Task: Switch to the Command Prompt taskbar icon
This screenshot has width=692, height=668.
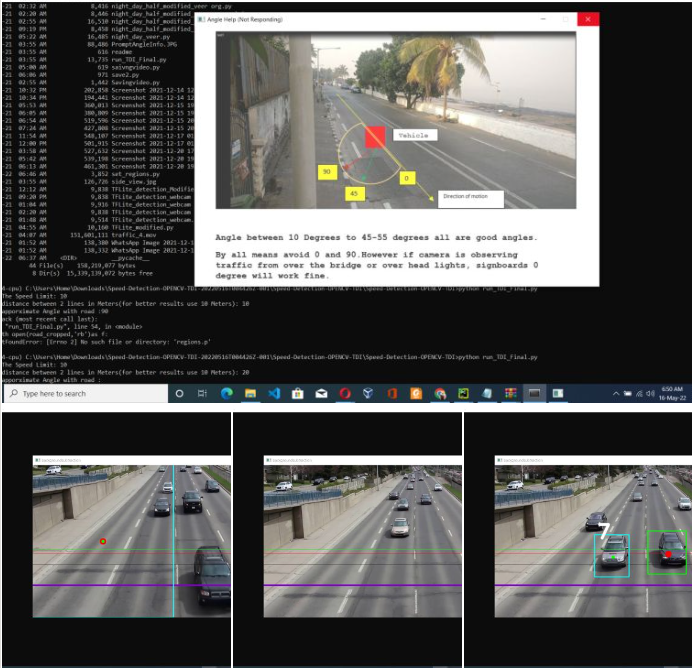Action: point(534,393)
